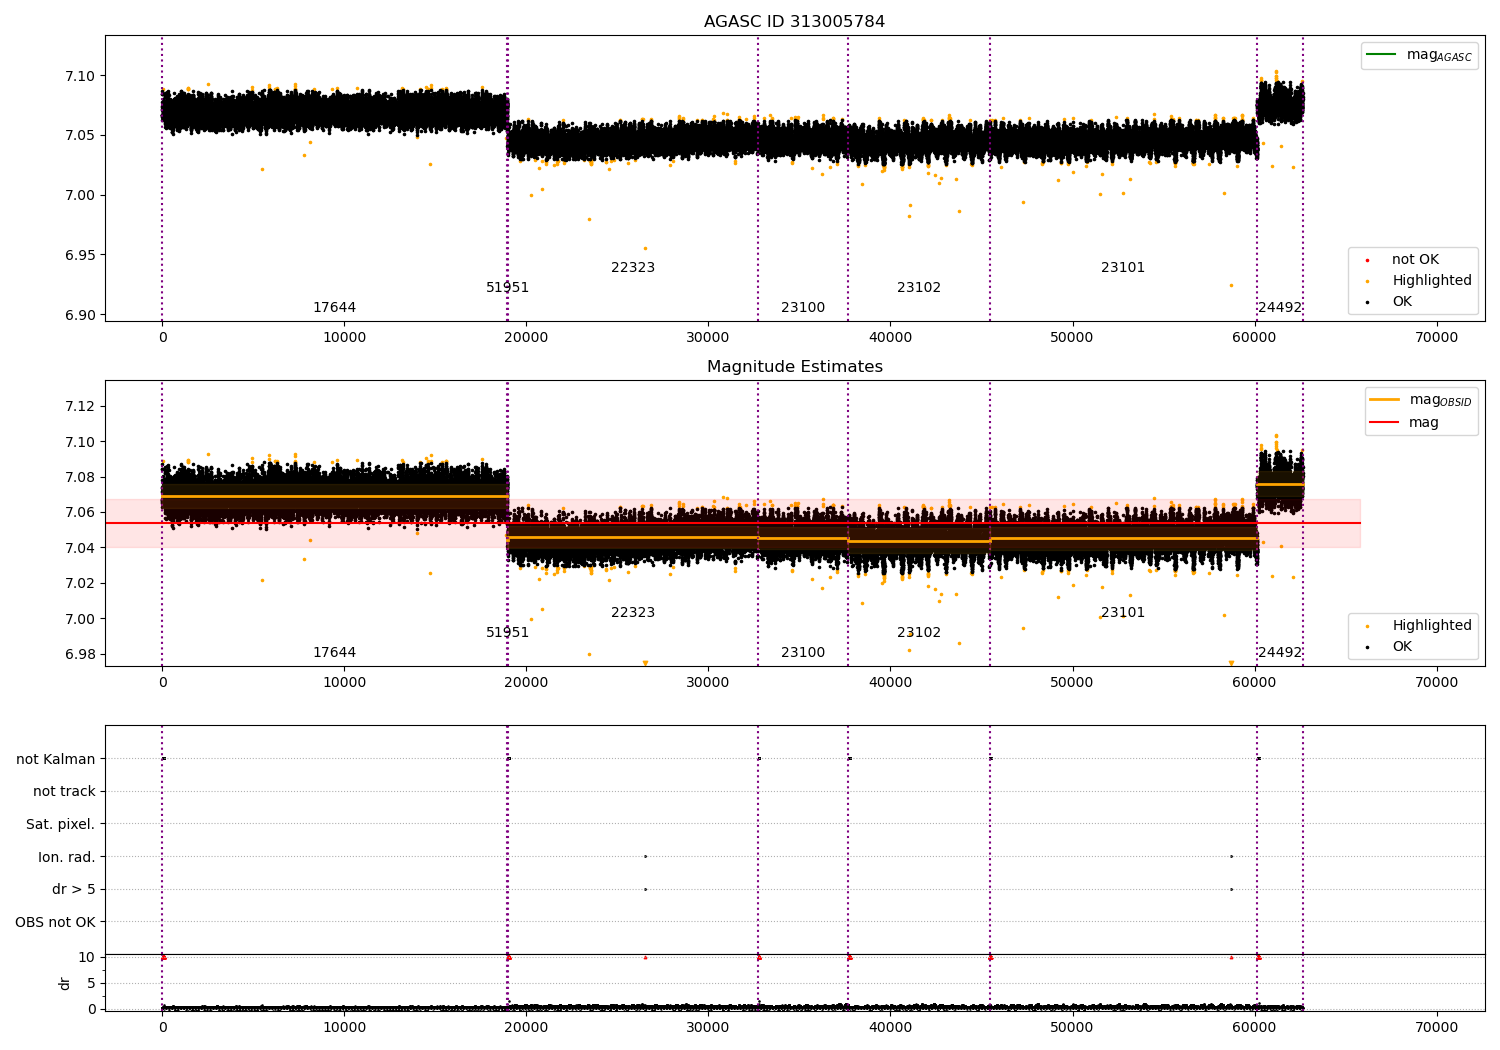The height and width of the screenshot is (1050, 1500).
Task: Select 'OK' legend entry in middle panel
Action: click(1390, 647)
